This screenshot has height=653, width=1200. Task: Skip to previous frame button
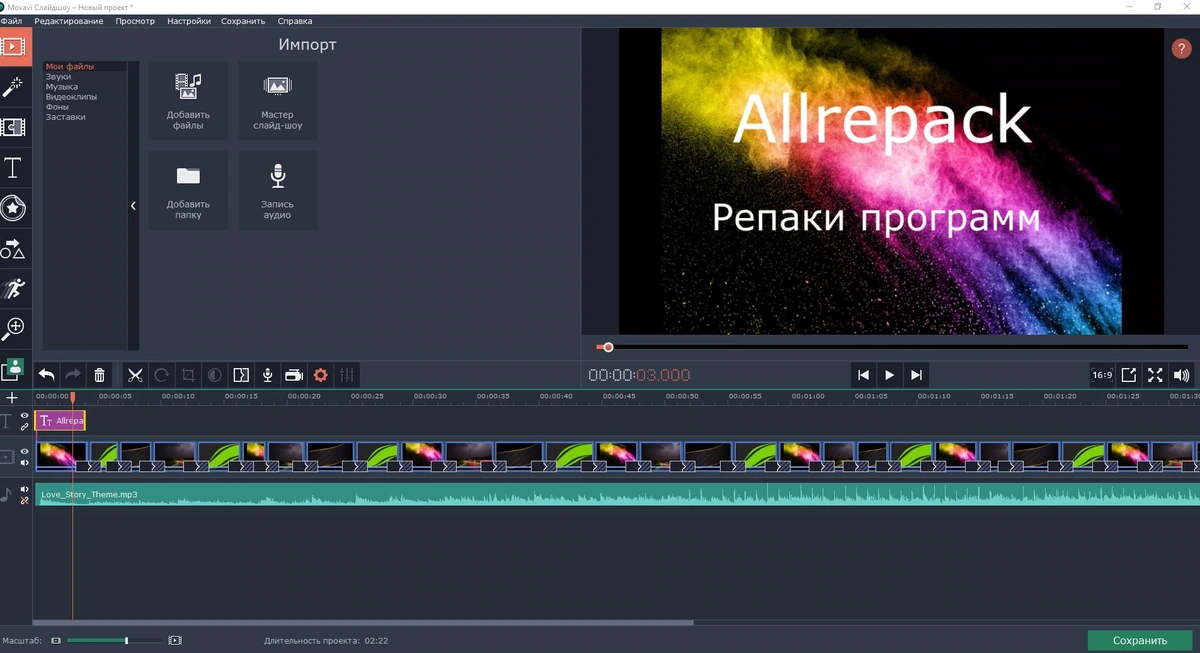tap(863, 375)
